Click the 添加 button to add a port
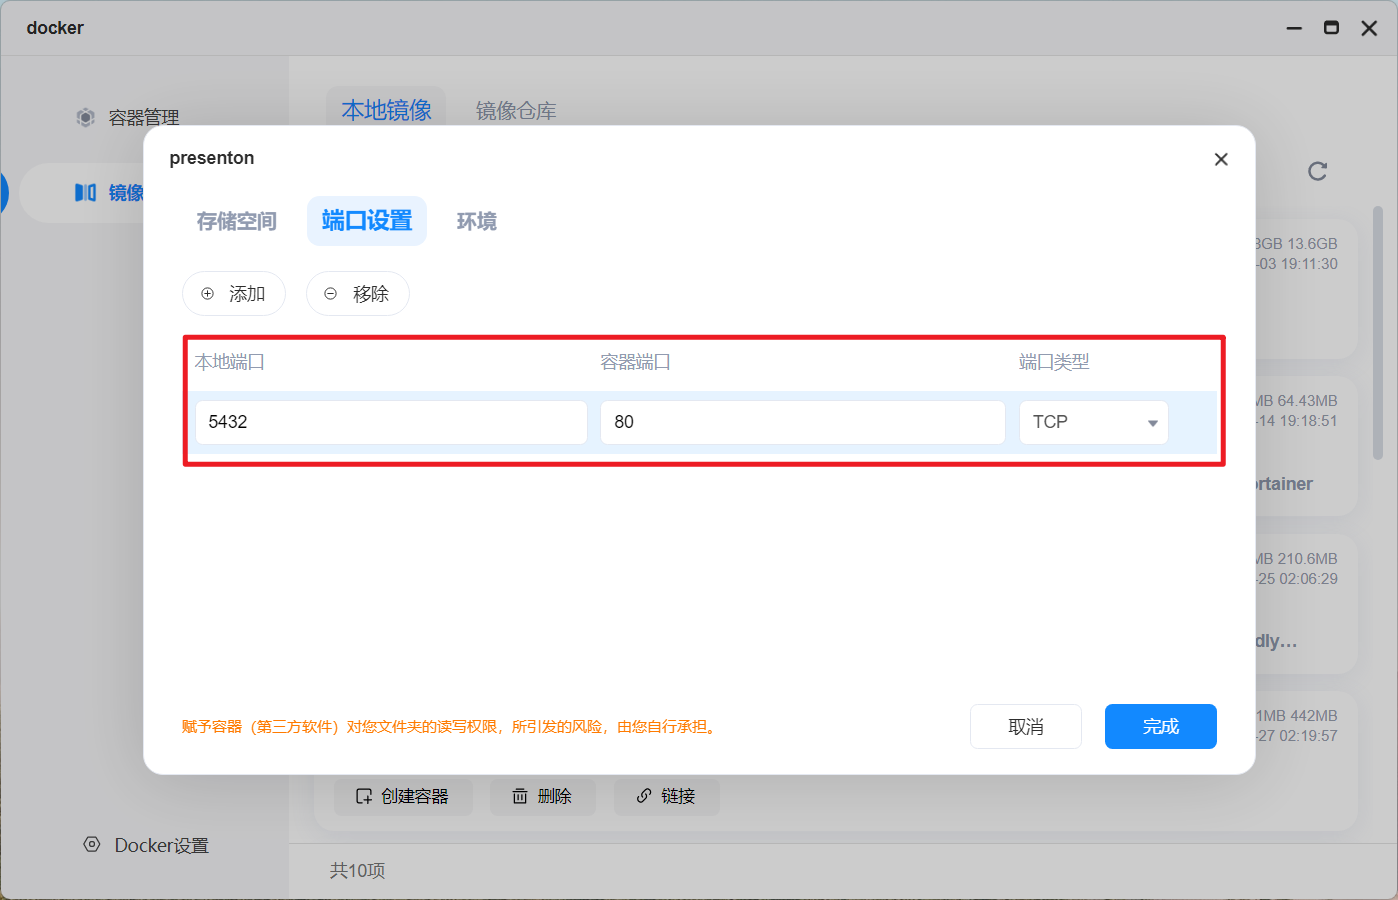This screenshot has height=900, width=1398. 234,294
